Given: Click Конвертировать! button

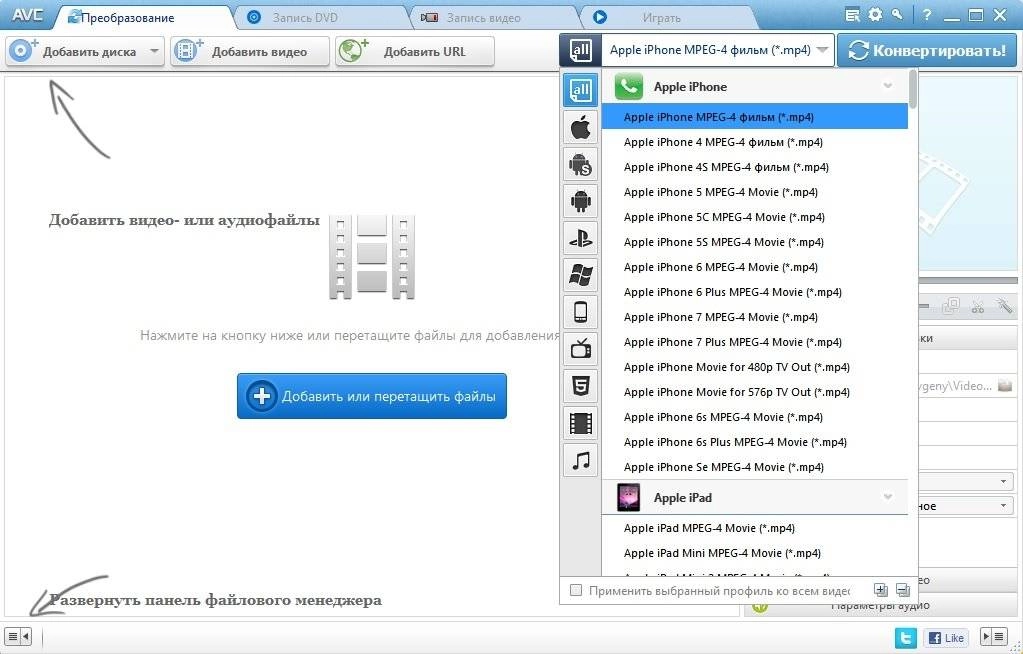Looking at the screenshot, I should pos(927,50).
